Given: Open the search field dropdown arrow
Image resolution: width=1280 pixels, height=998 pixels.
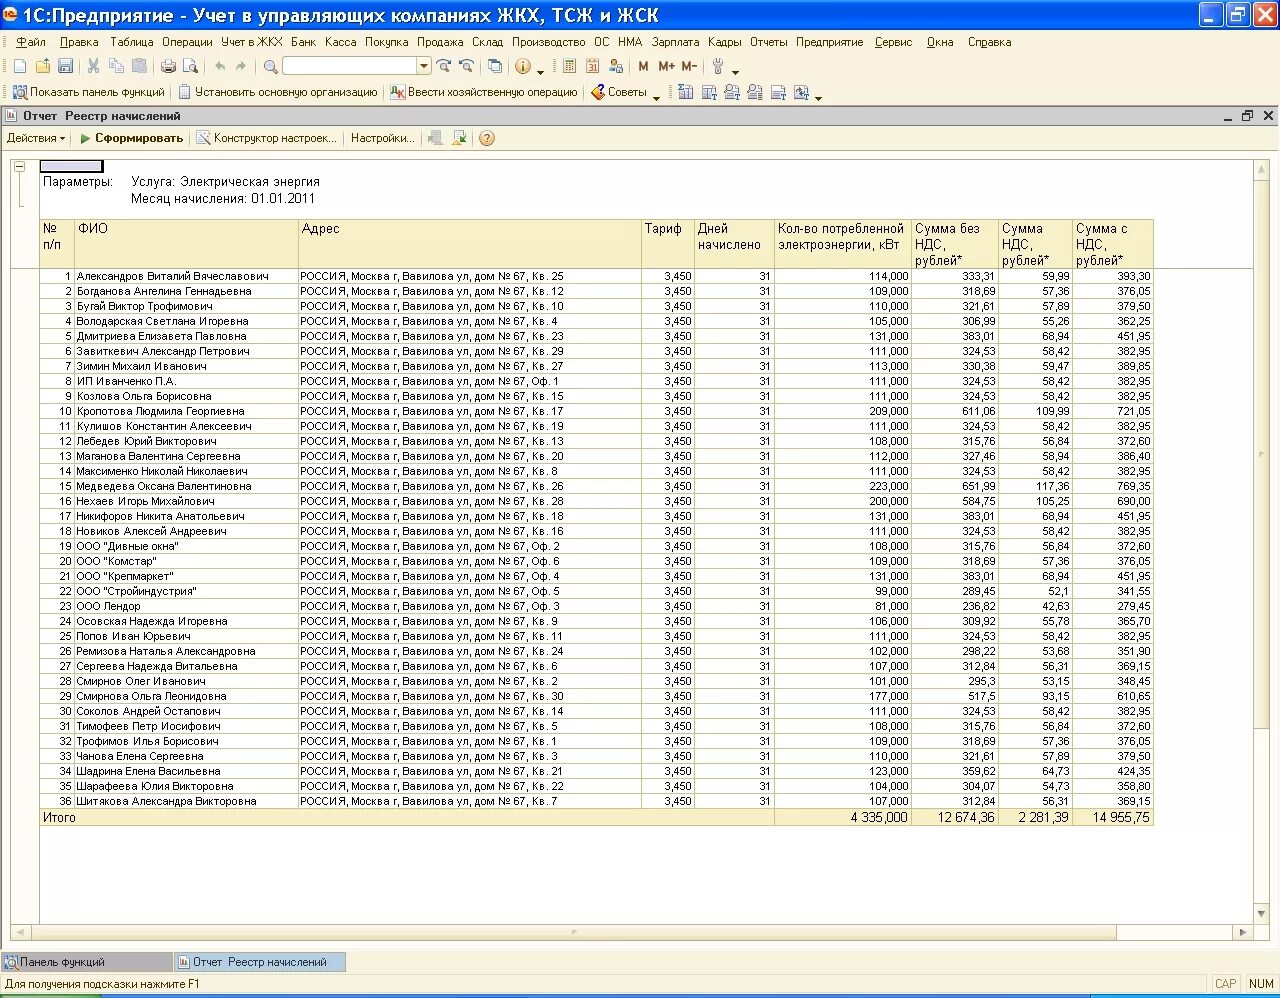Looking at the screenshot, I should tap(424, 66).
